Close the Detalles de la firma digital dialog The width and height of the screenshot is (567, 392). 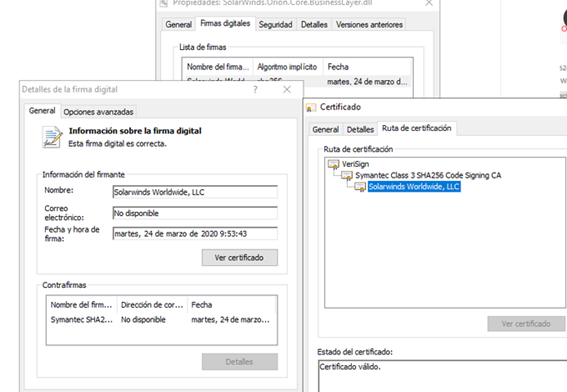[x=287, y=89]
